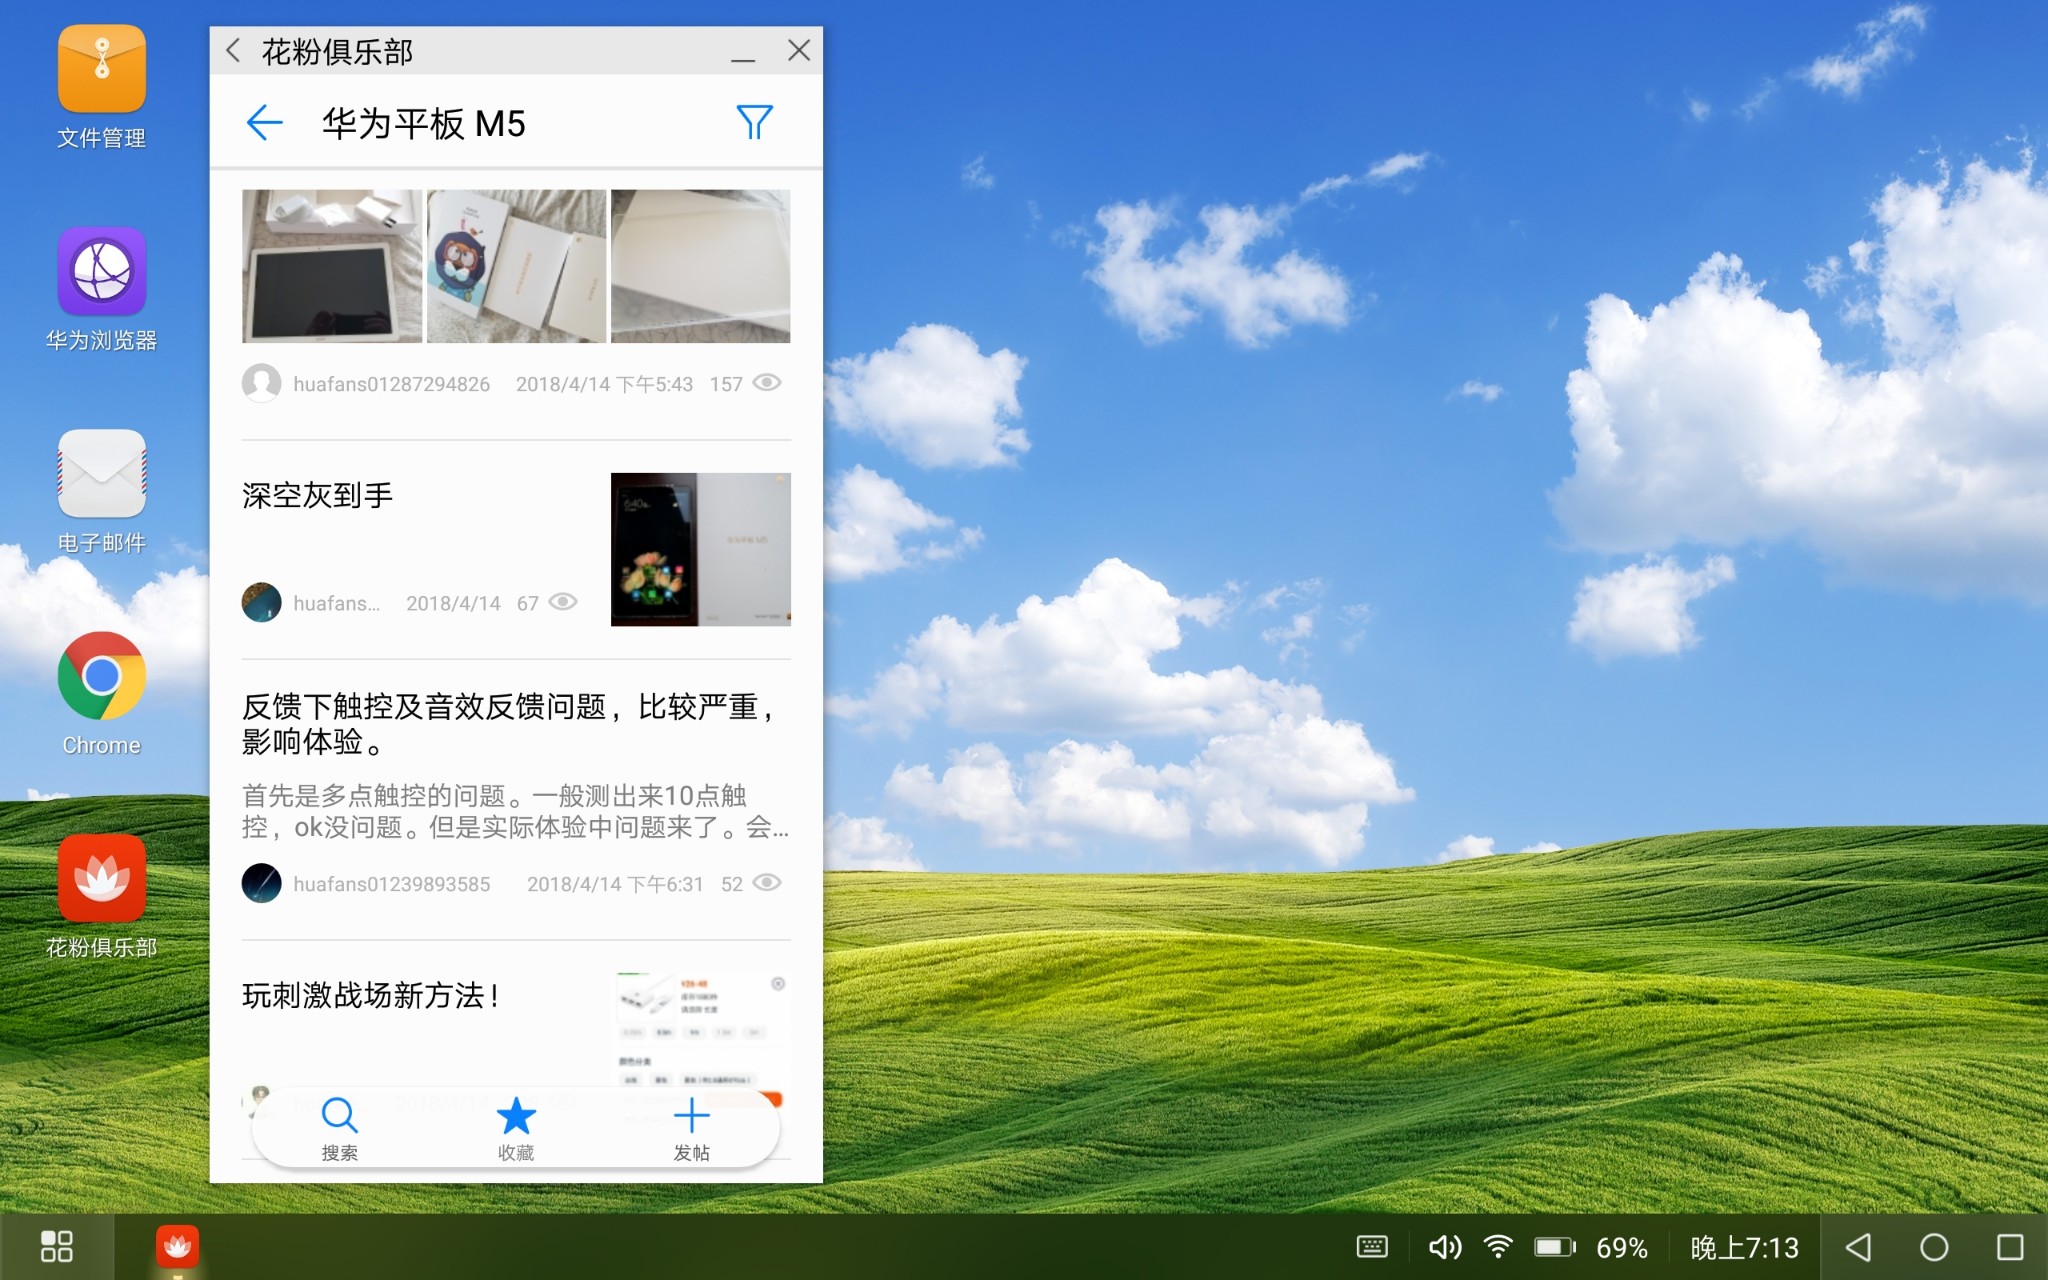This screenshot has width=2048, height=1280.
Task: Click avatar of huafans01287294826
Action: 261,383
